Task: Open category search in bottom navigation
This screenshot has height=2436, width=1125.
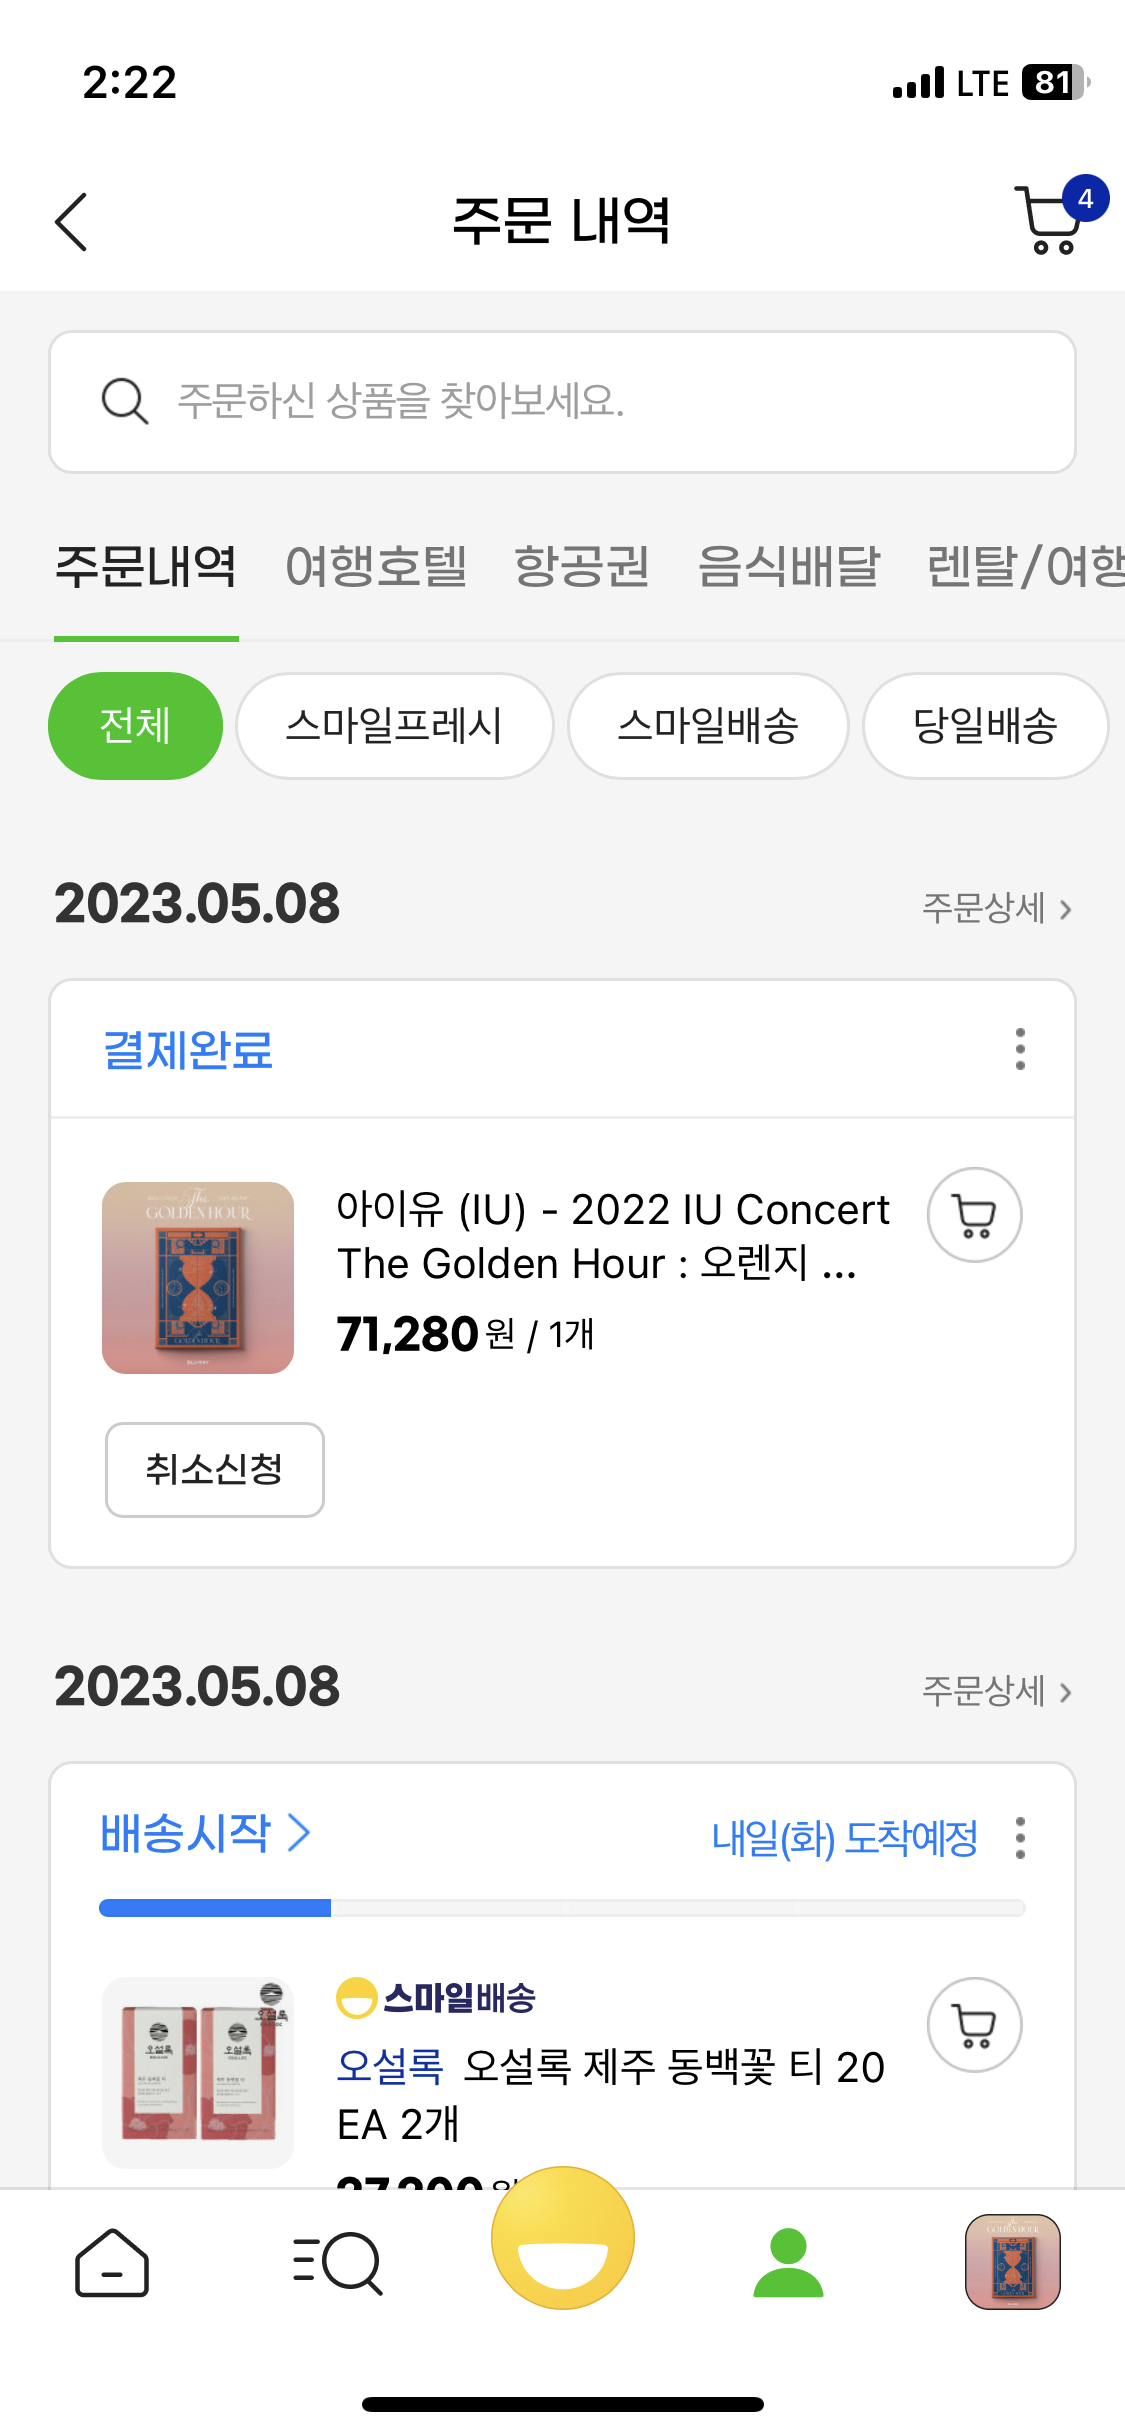Action: [x=337, y=2263]
